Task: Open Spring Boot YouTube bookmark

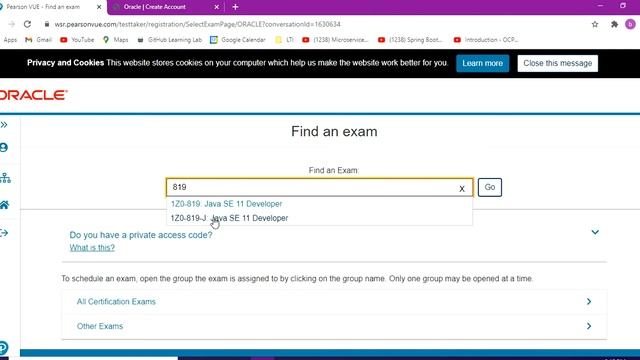Action: (x=410, y=40)
